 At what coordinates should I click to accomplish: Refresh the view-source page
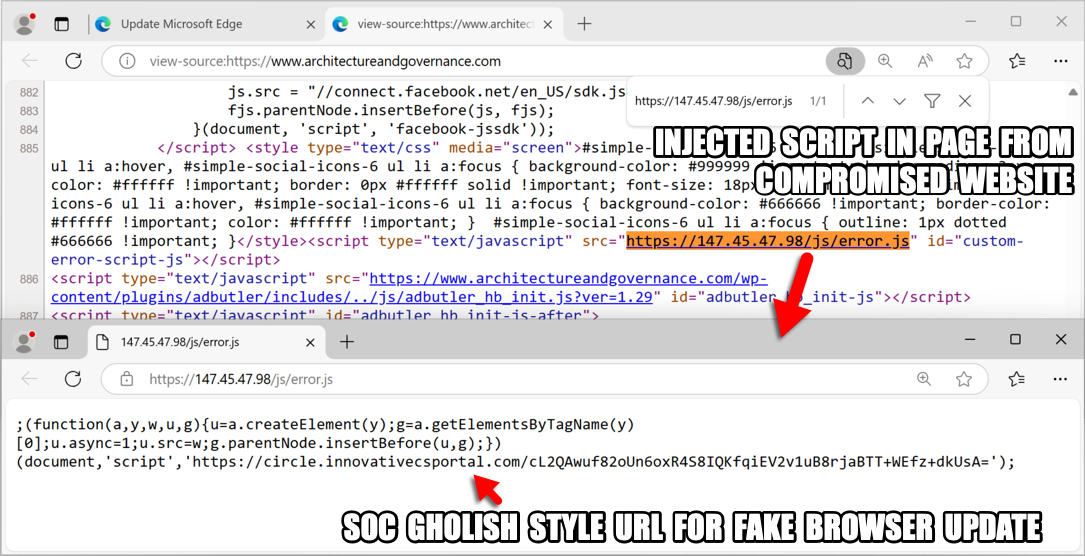click(x=73, y=61)
